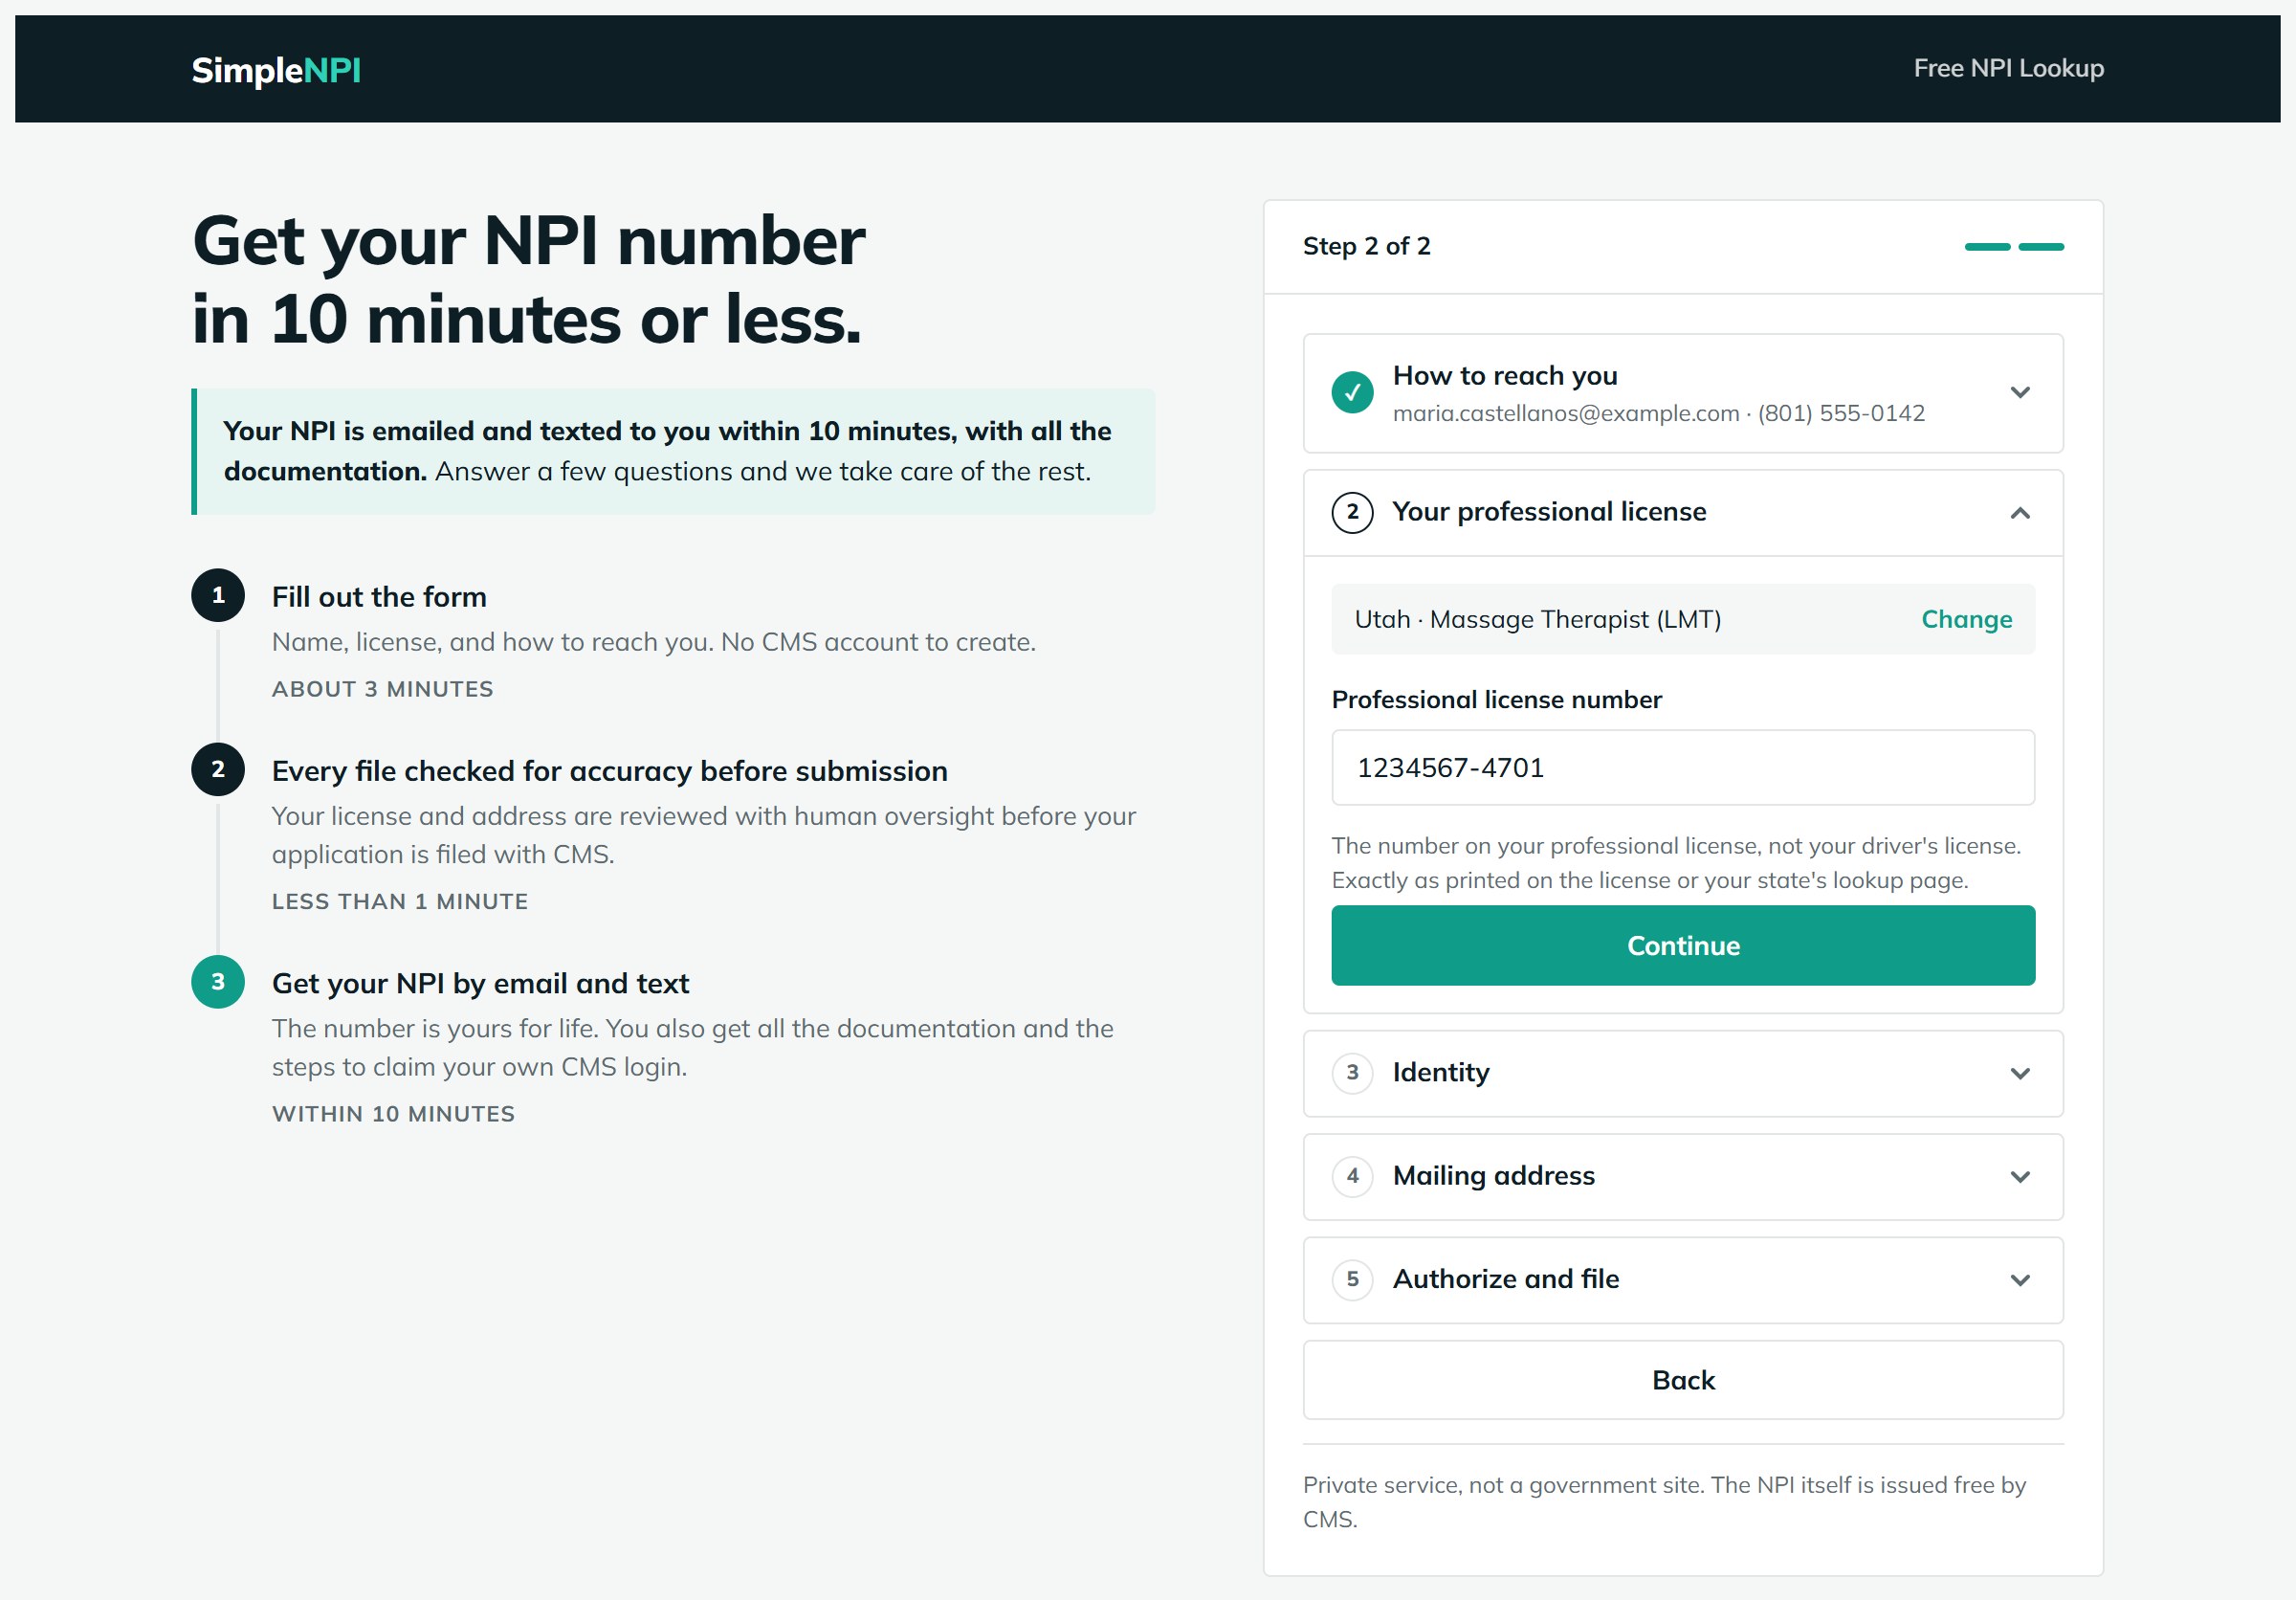Click the number 5 circle beside Authorize and file
The image size is (2296, 1600).
[1352, 1278]
